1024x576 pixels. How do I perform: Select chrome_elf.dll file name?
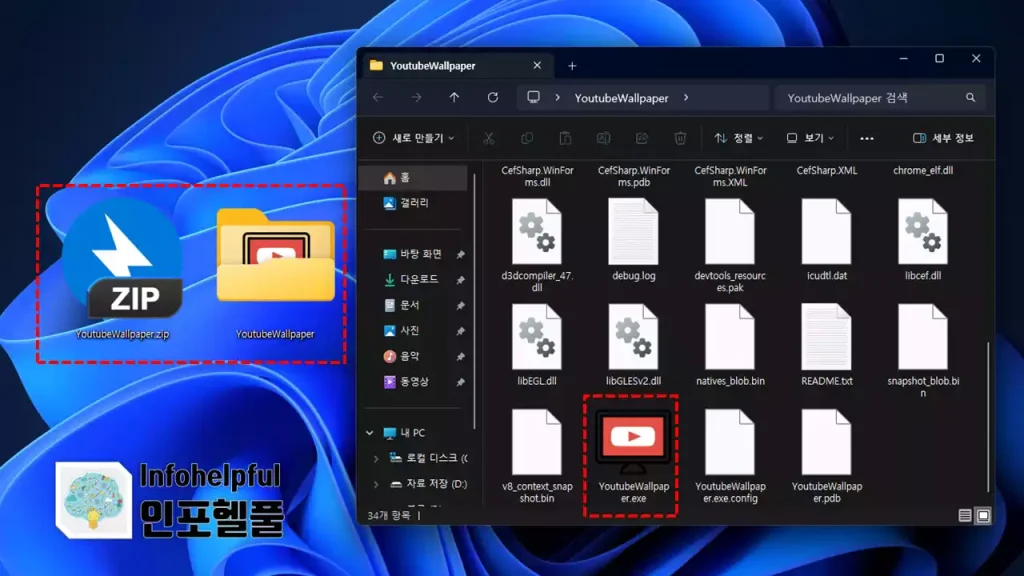(923, 170)
